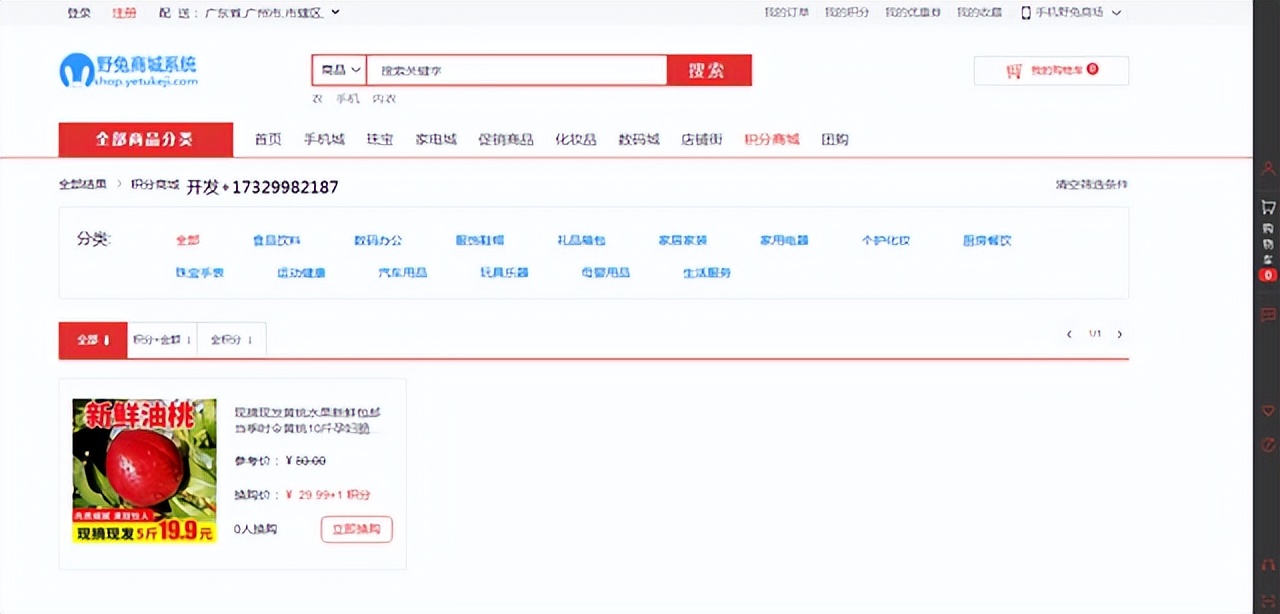The height and width of the screenshot is (614, 1280).
Task: Select the 积分+金额 filter tab
Action: click(x=160, y=340)
